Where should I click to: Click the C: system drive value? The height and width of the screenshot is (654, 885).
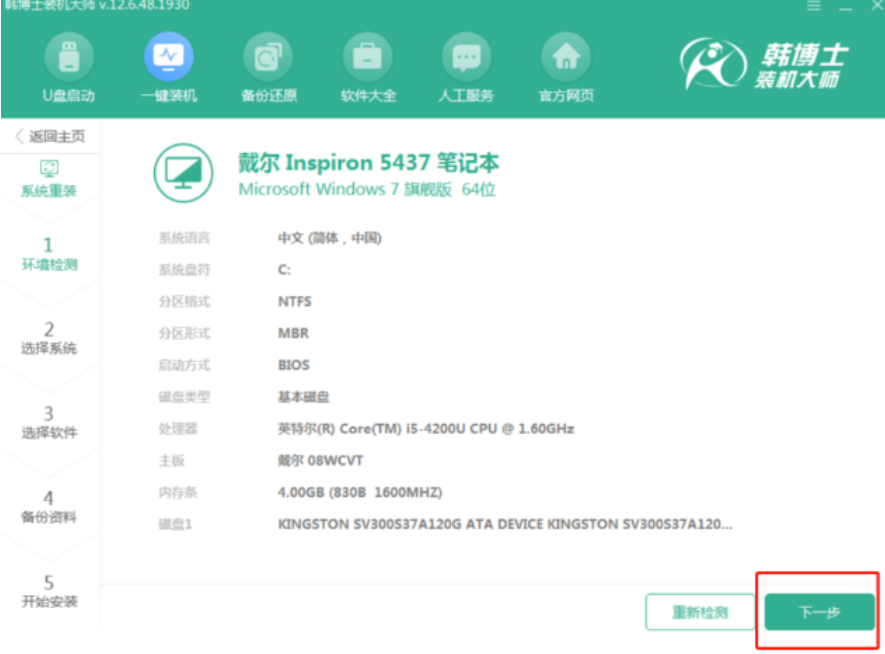click(x=284, y=270)
